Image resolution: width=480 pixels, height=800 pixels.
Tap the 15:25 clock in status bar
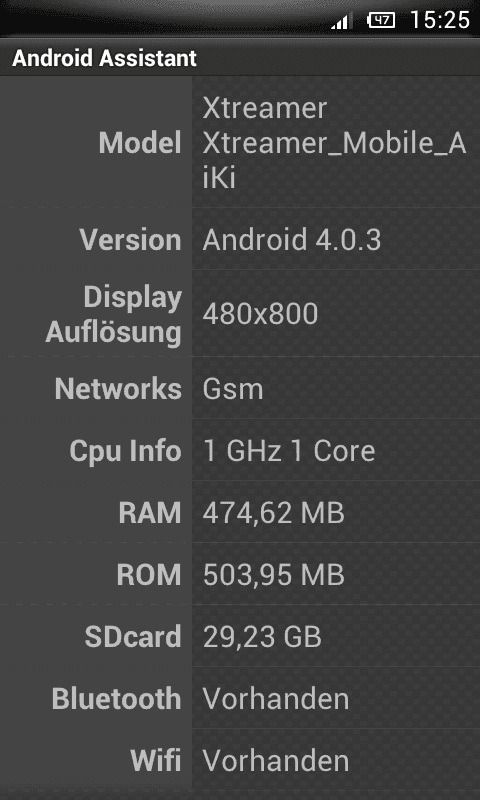point(440,20)
